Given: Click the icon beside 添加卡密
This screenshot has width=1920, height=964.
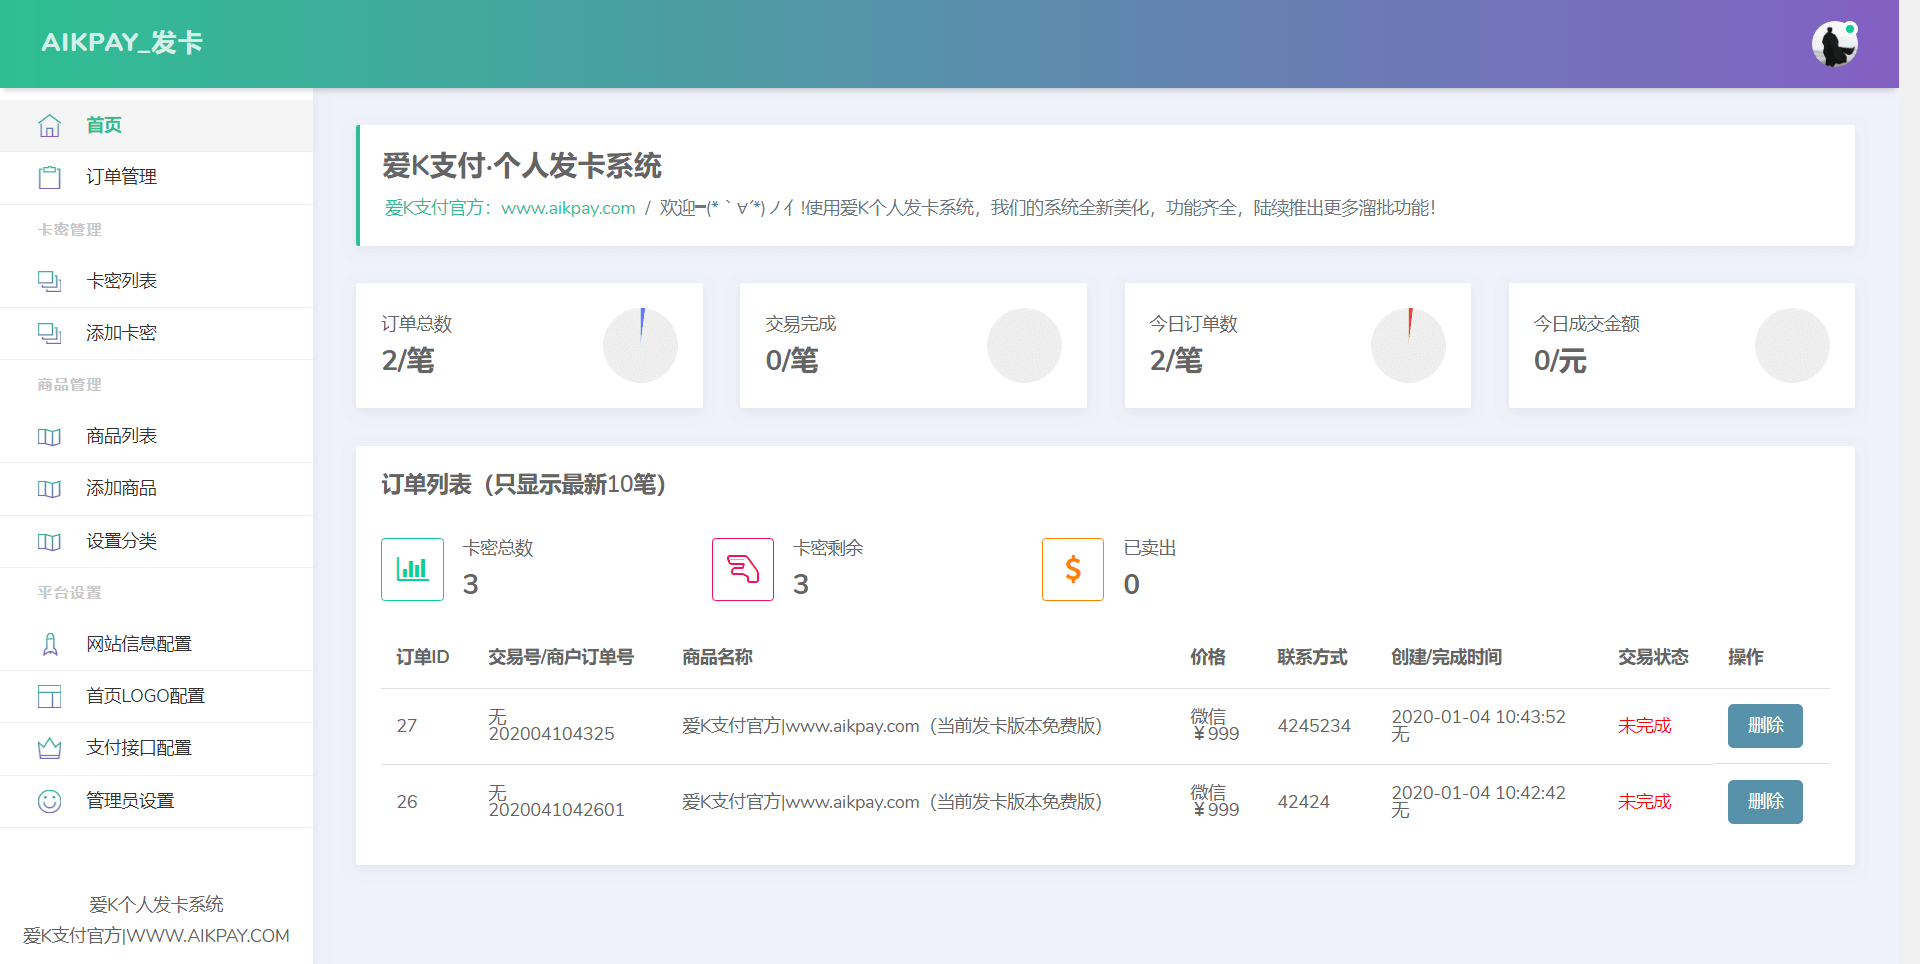Looking at the screenshot, I should tap(49, 333).
